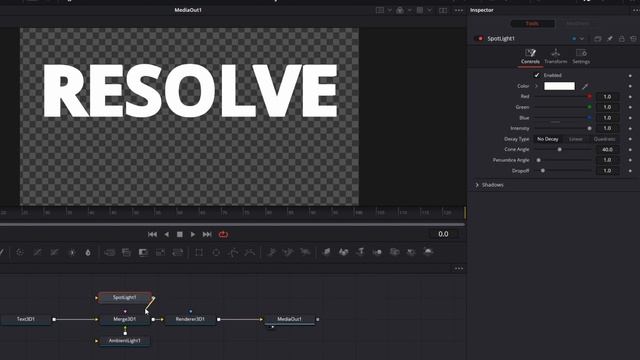Viewport: 640px width, 360px height.
Task: Toggle keyframe for the Cone Angle parameter
Action: tap(630, 150)
